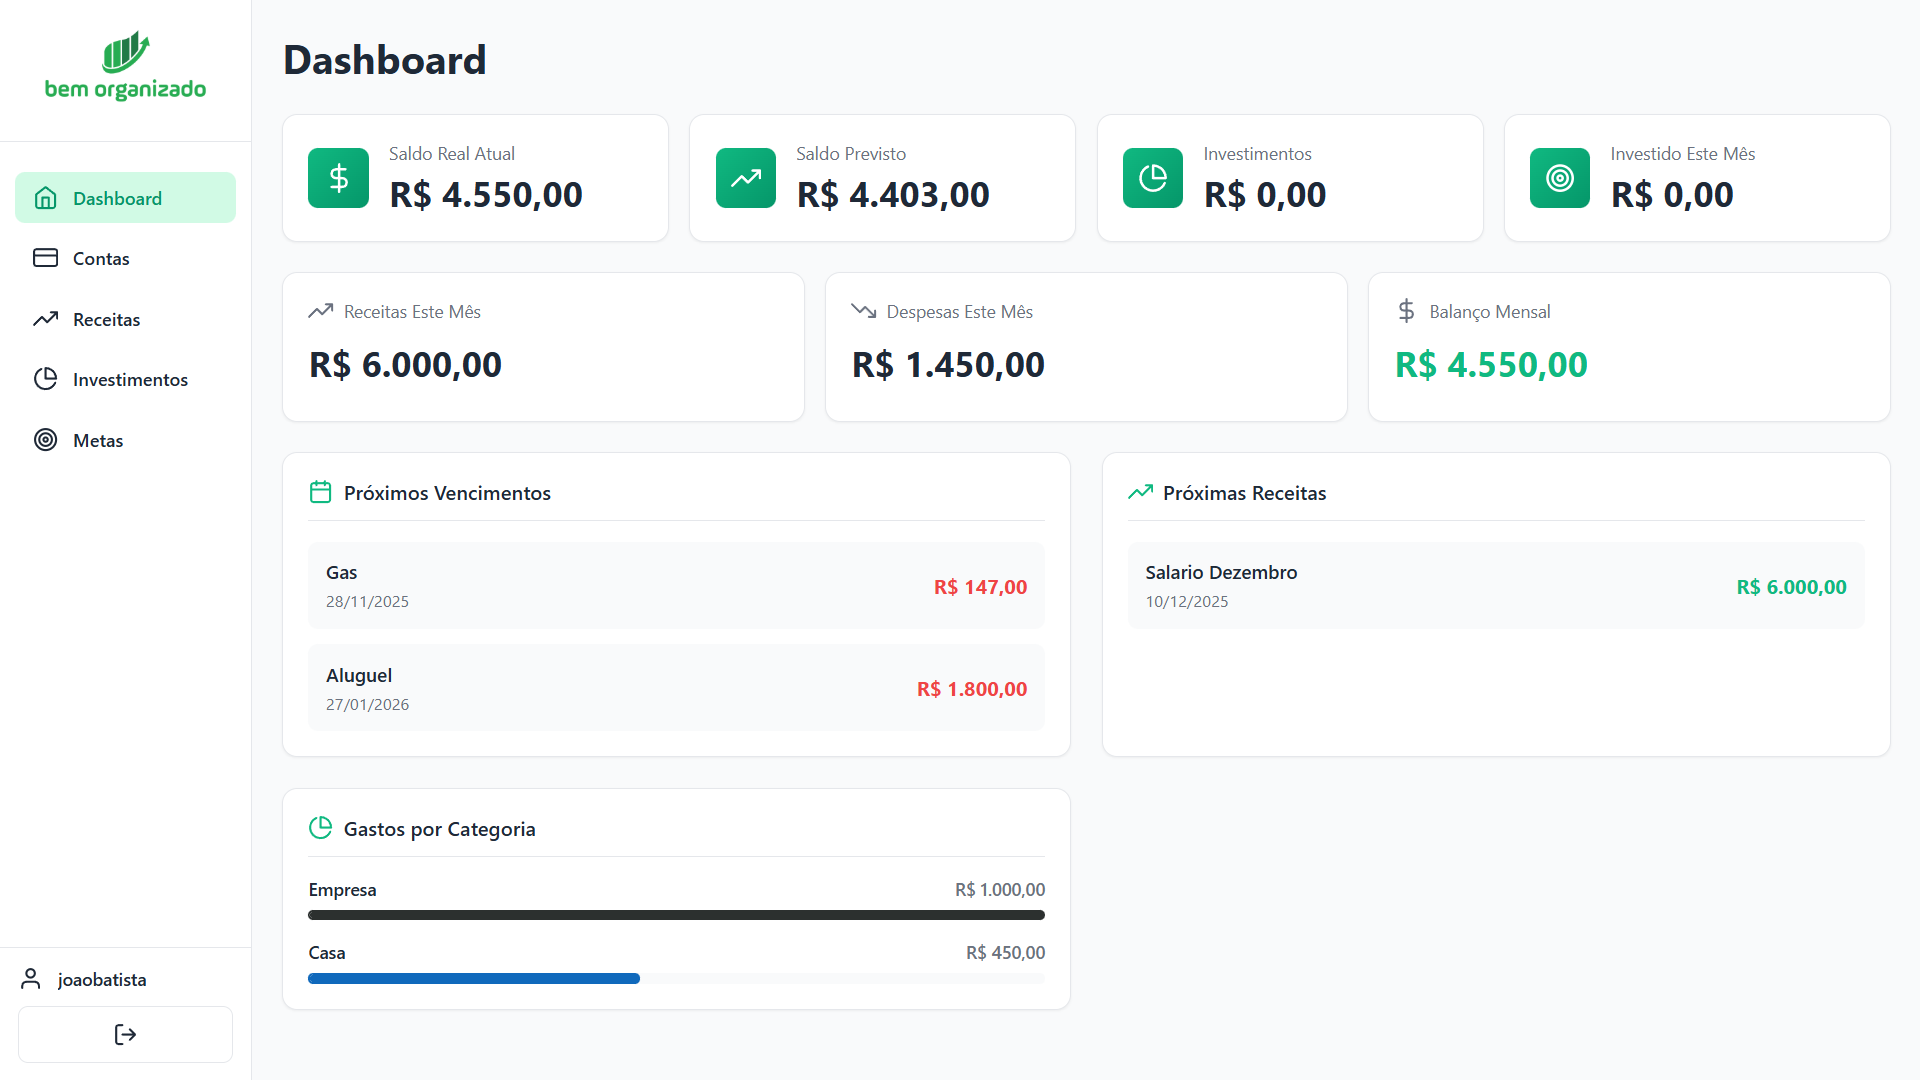Click the logout arrow icon button
1920x1080 pixels.
125,1034
